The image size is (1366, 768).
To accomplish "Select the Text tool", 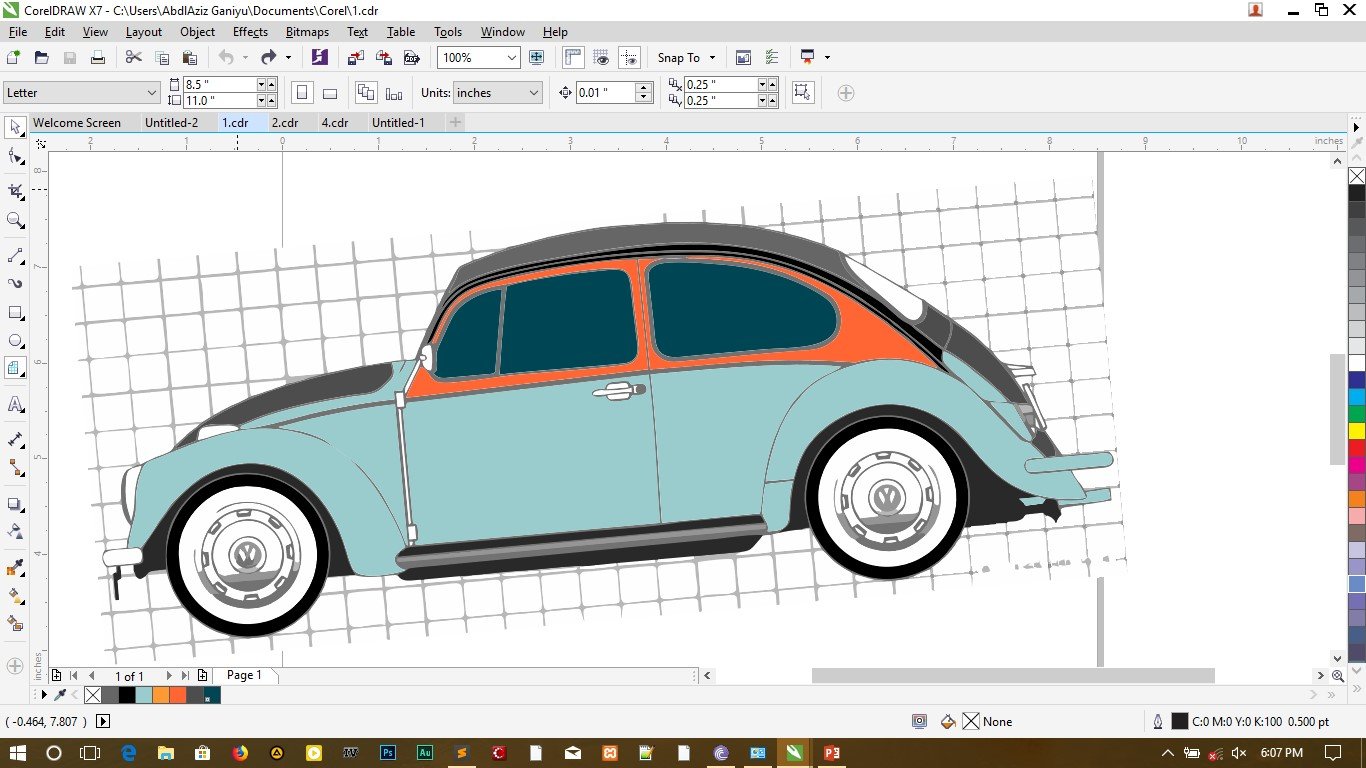I will 15,404.
